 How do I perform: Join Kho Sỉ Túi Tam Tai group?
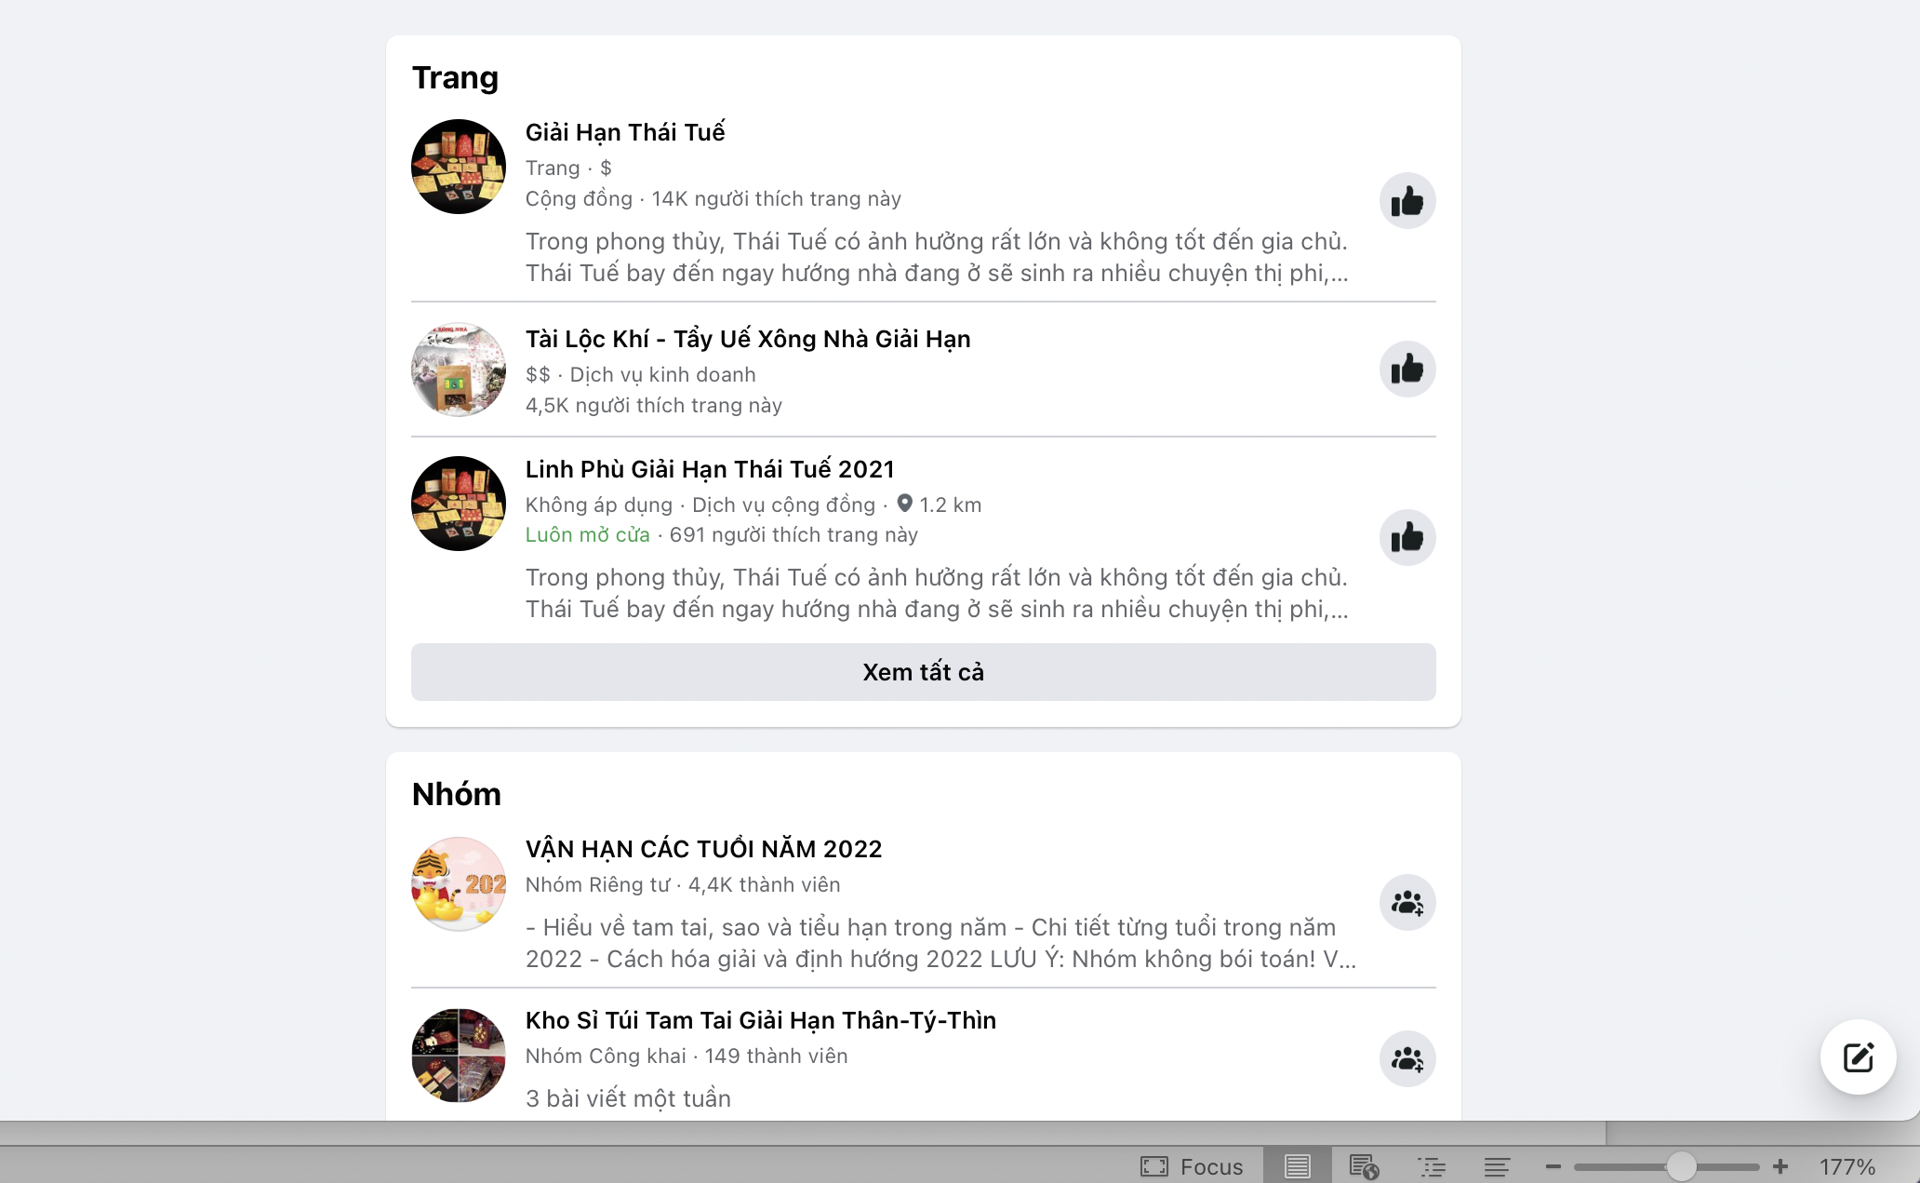click(1407, 1059)
